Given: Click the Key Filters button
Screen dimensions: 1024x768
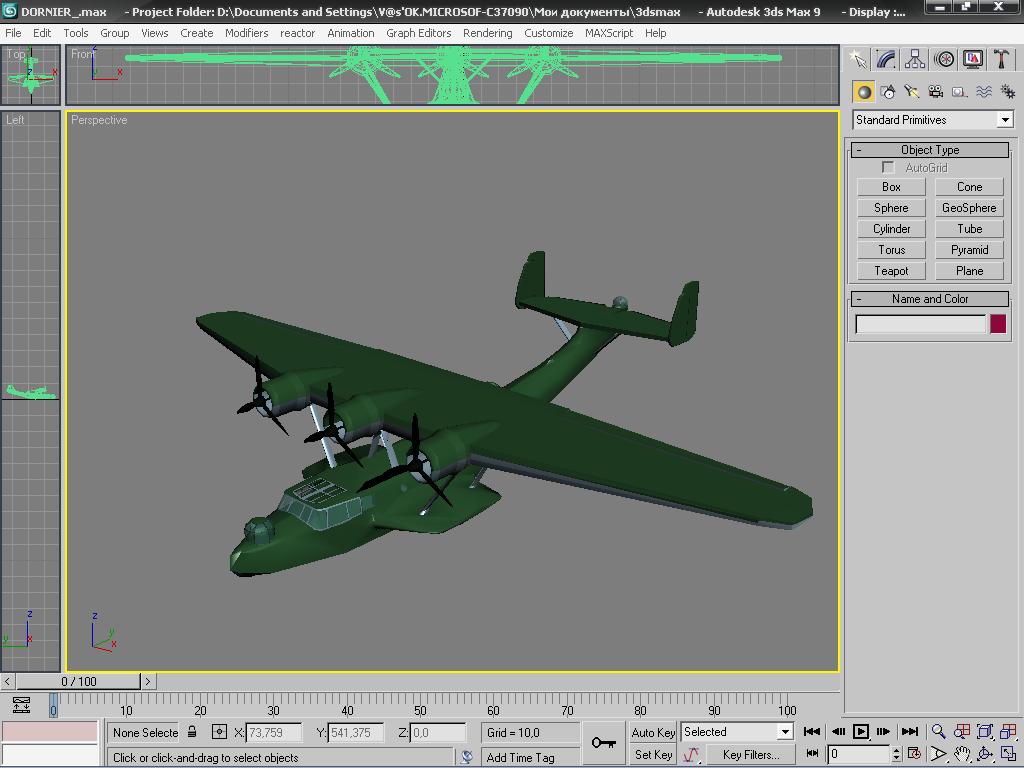Looking at the screenshot, I should (x=750, y=755).
